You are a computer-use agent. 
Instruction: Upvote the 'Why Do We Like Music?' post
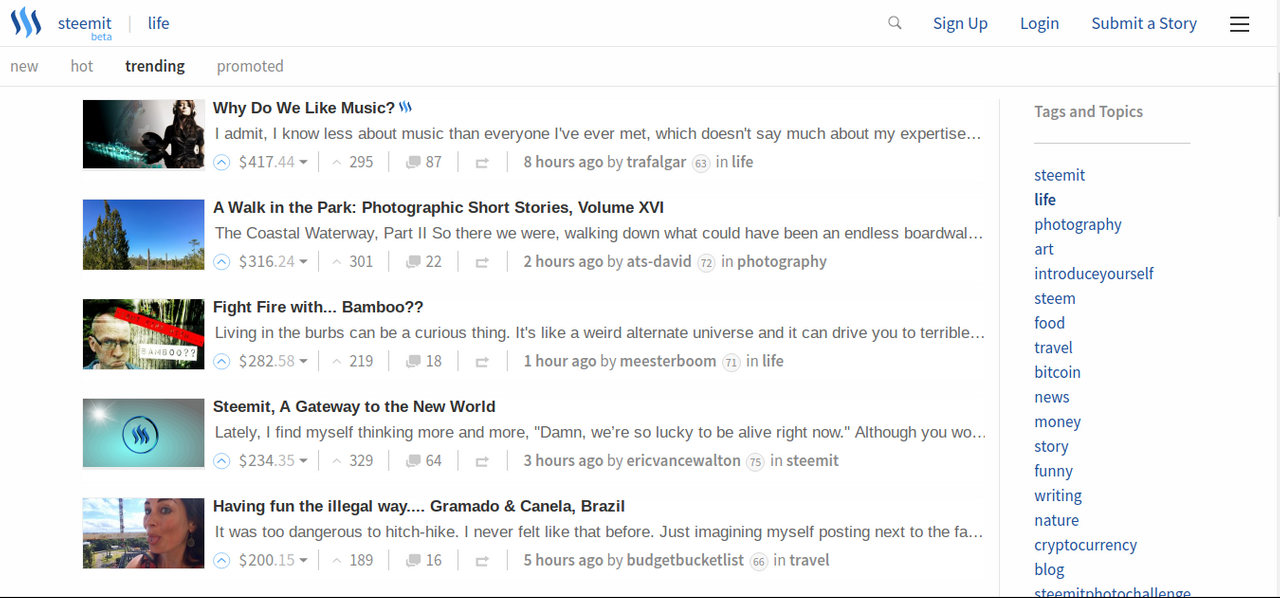[222, 162]
